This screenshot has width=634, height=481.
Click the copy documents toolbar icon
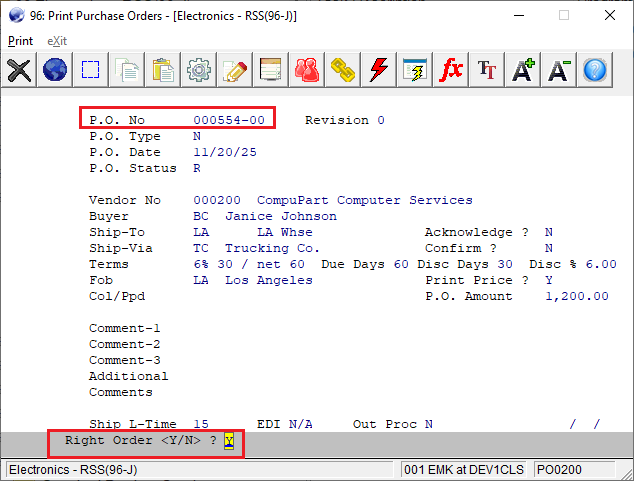pyautogui.click(x=127, y=70)
